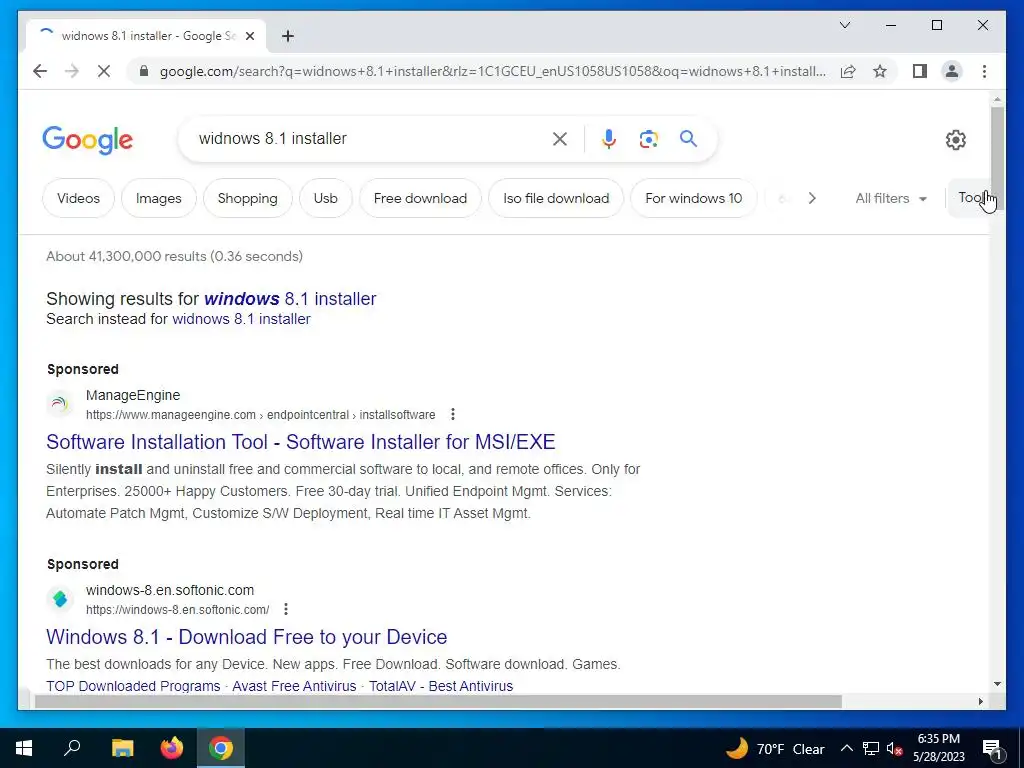Apply the Iso file download chip
Image resolution: width=1024 pixels, height=768 pixels.
coord(556,199)
